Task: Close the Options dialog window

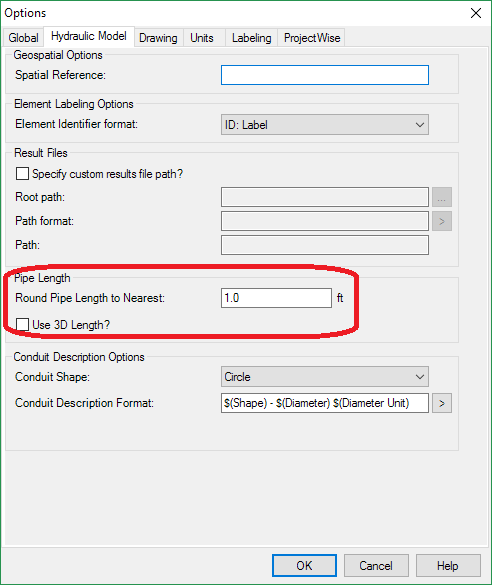Action: (x=476, y=13)
